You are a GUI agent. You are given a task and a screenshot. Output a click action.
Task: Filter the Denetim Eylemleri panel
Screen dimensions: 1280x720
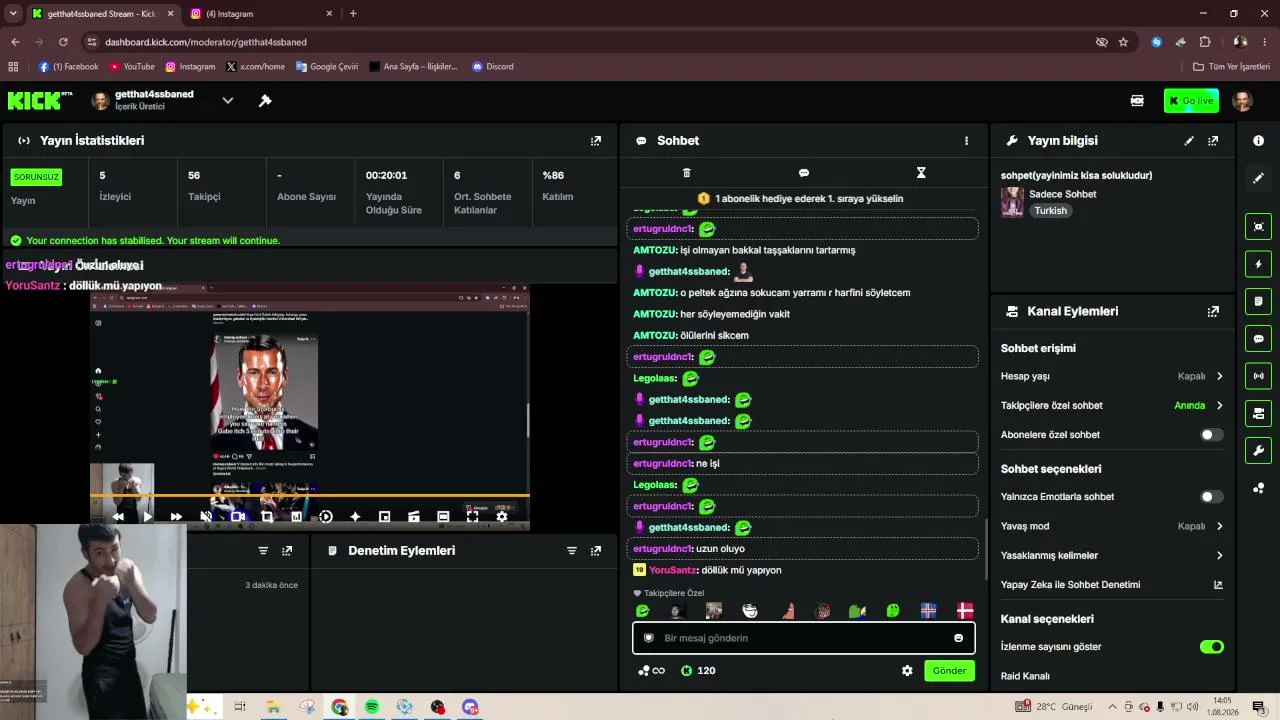pyautogui.click(x=572, y=551)
